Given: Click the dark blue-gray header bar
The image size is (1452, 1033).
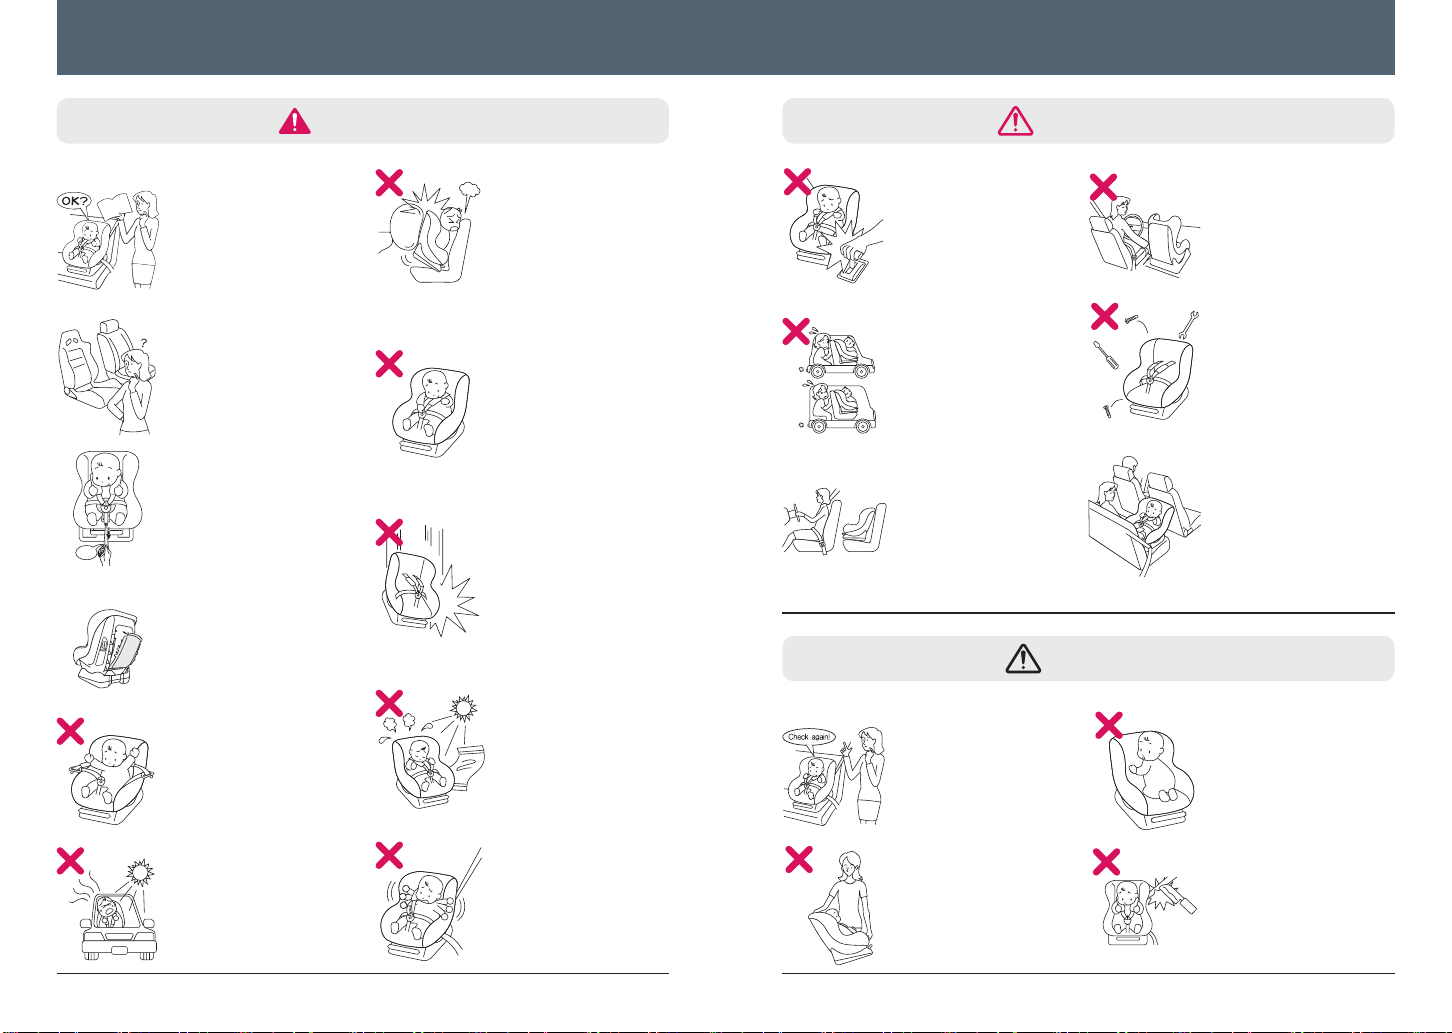Looking at the screenshot, I should tap(726, 37).
